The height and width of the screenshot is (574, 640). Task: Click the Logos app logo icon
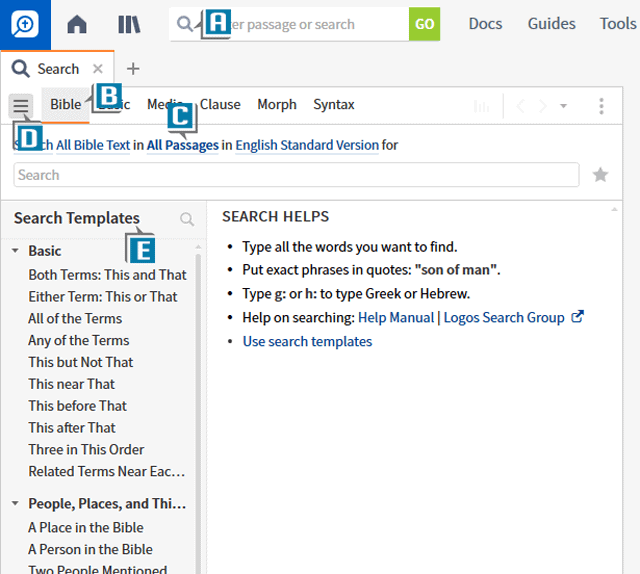(x=24, y=24)
